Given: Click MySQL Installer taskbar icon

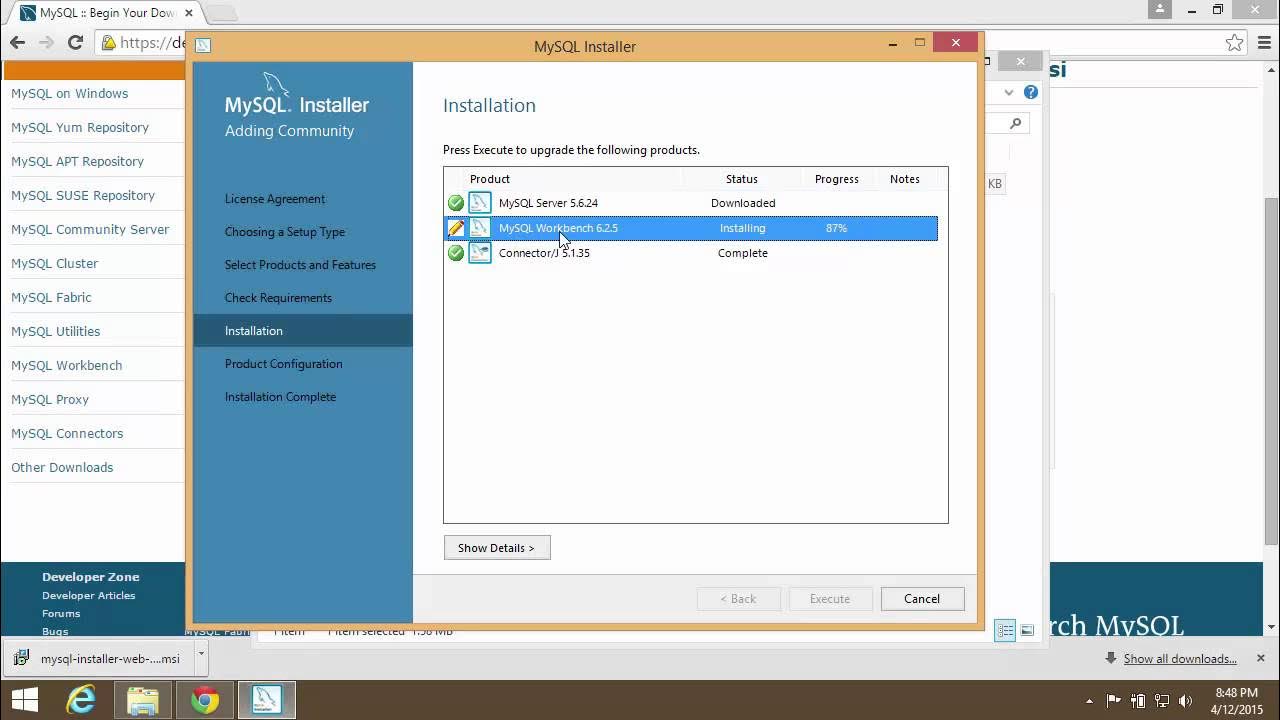Looking at the screenshot, I should (x=267, y=700).
